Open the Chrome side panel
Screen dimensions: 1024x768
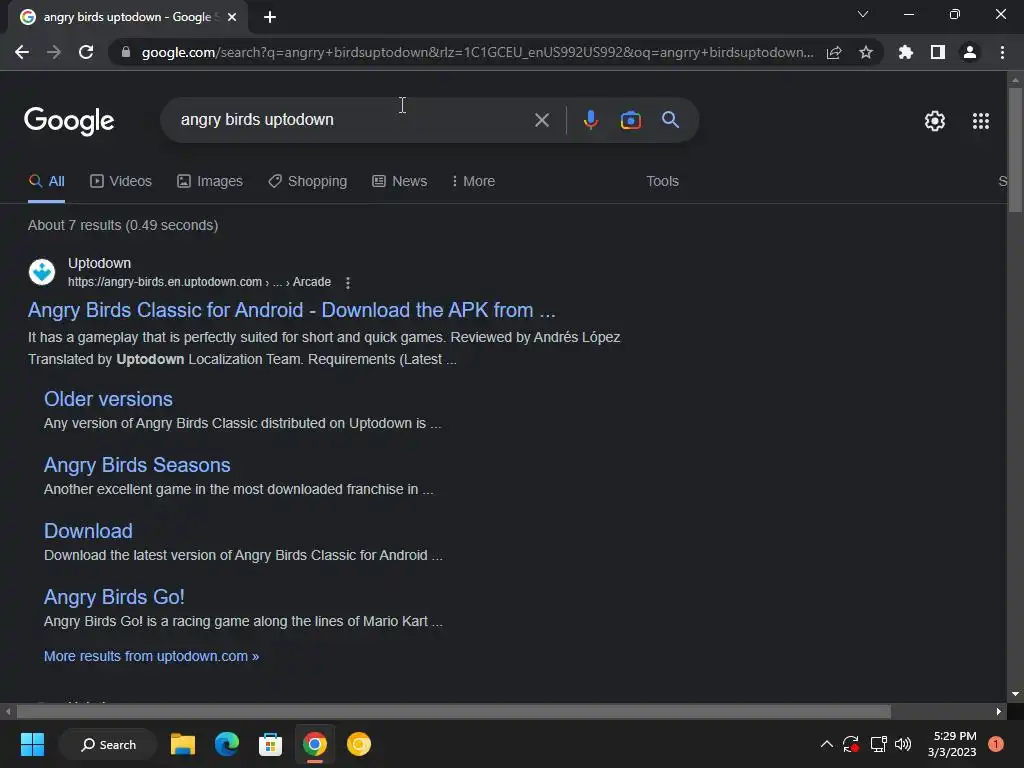click(938, 52)
